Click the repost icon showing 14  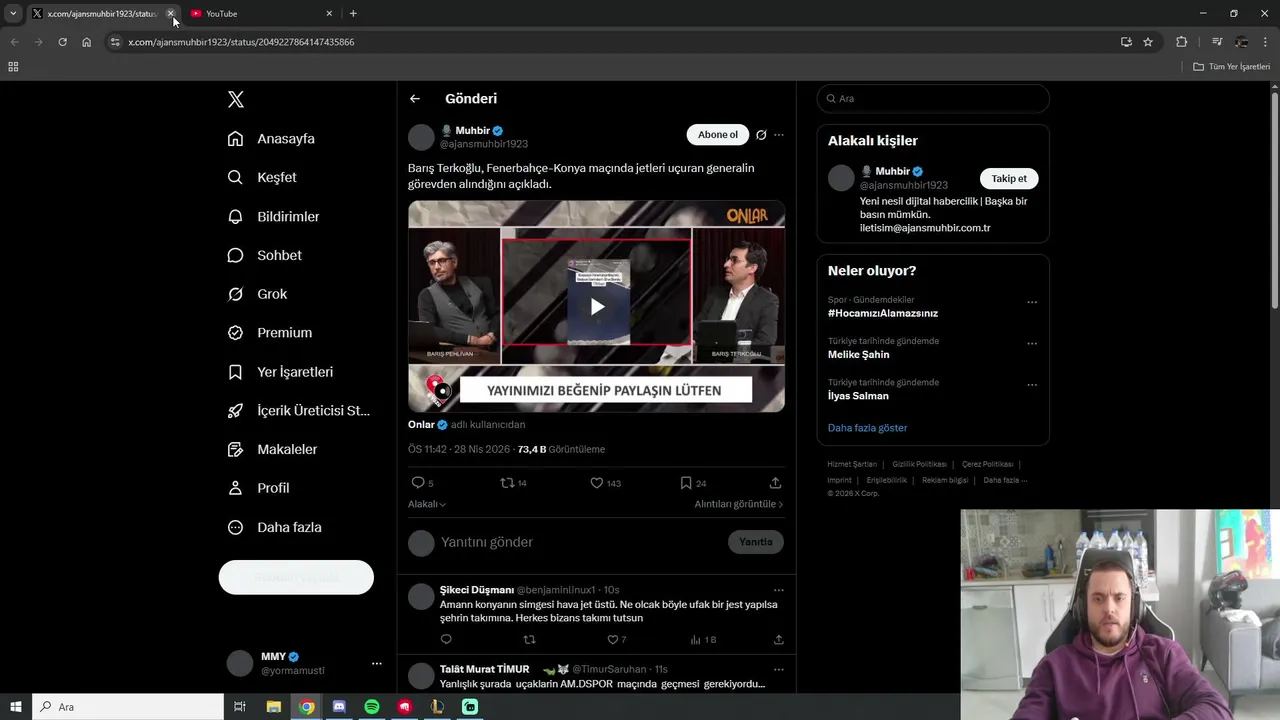[x=513, y=483]
